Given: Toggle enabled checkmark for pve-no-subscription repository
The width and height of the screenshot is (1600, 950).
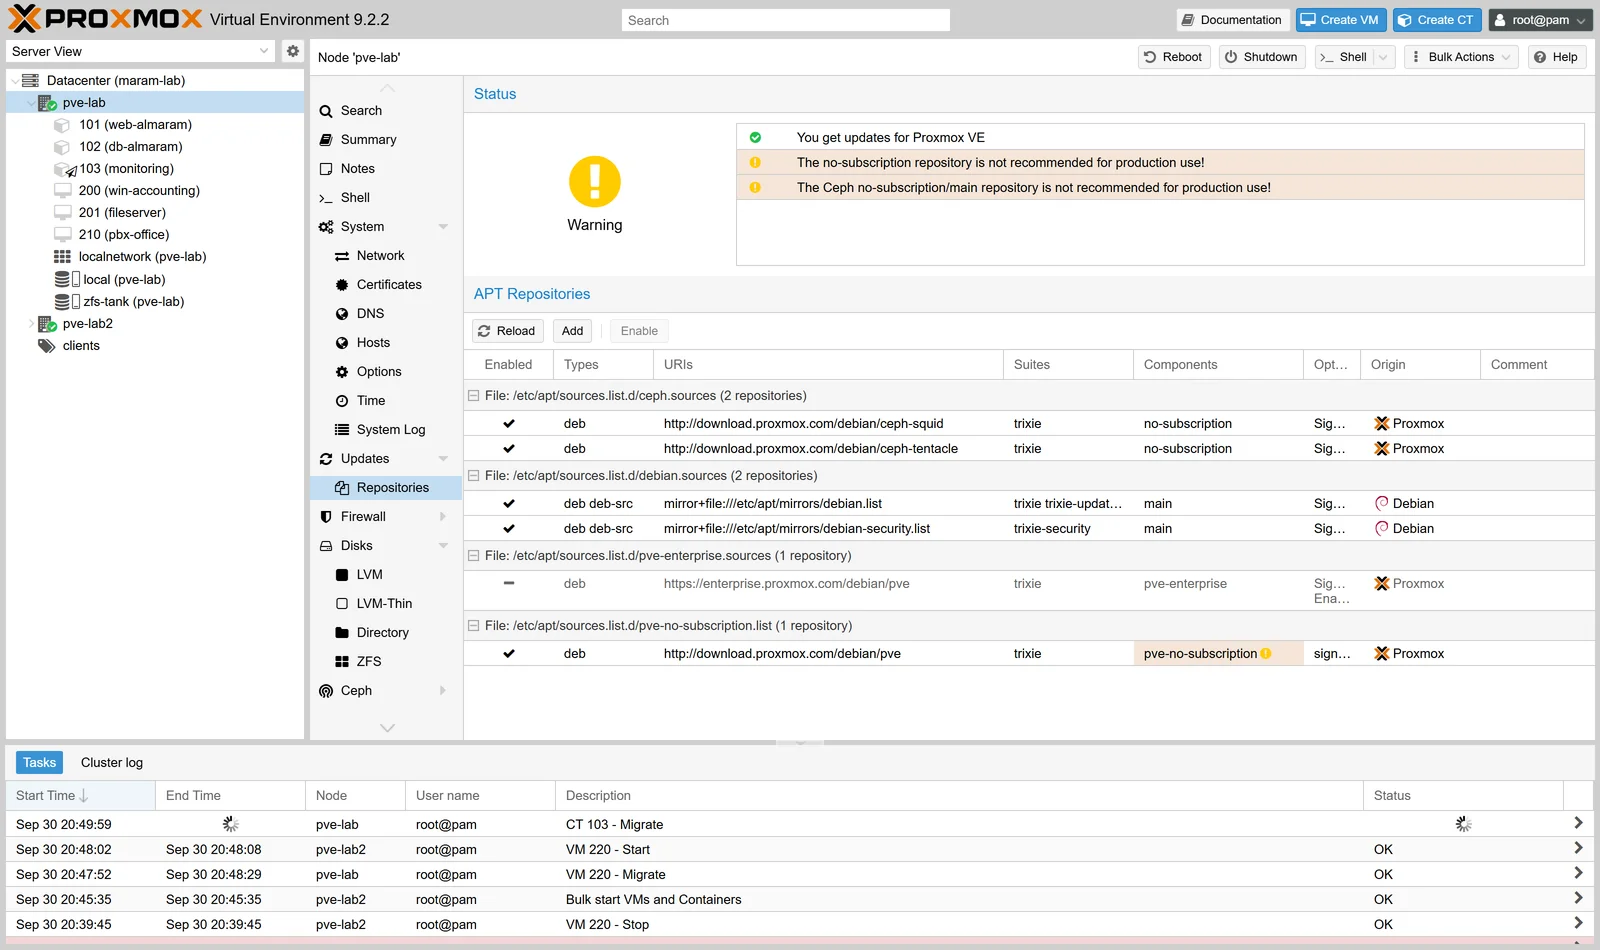Looking at the screenshot, I should [509, 654].
